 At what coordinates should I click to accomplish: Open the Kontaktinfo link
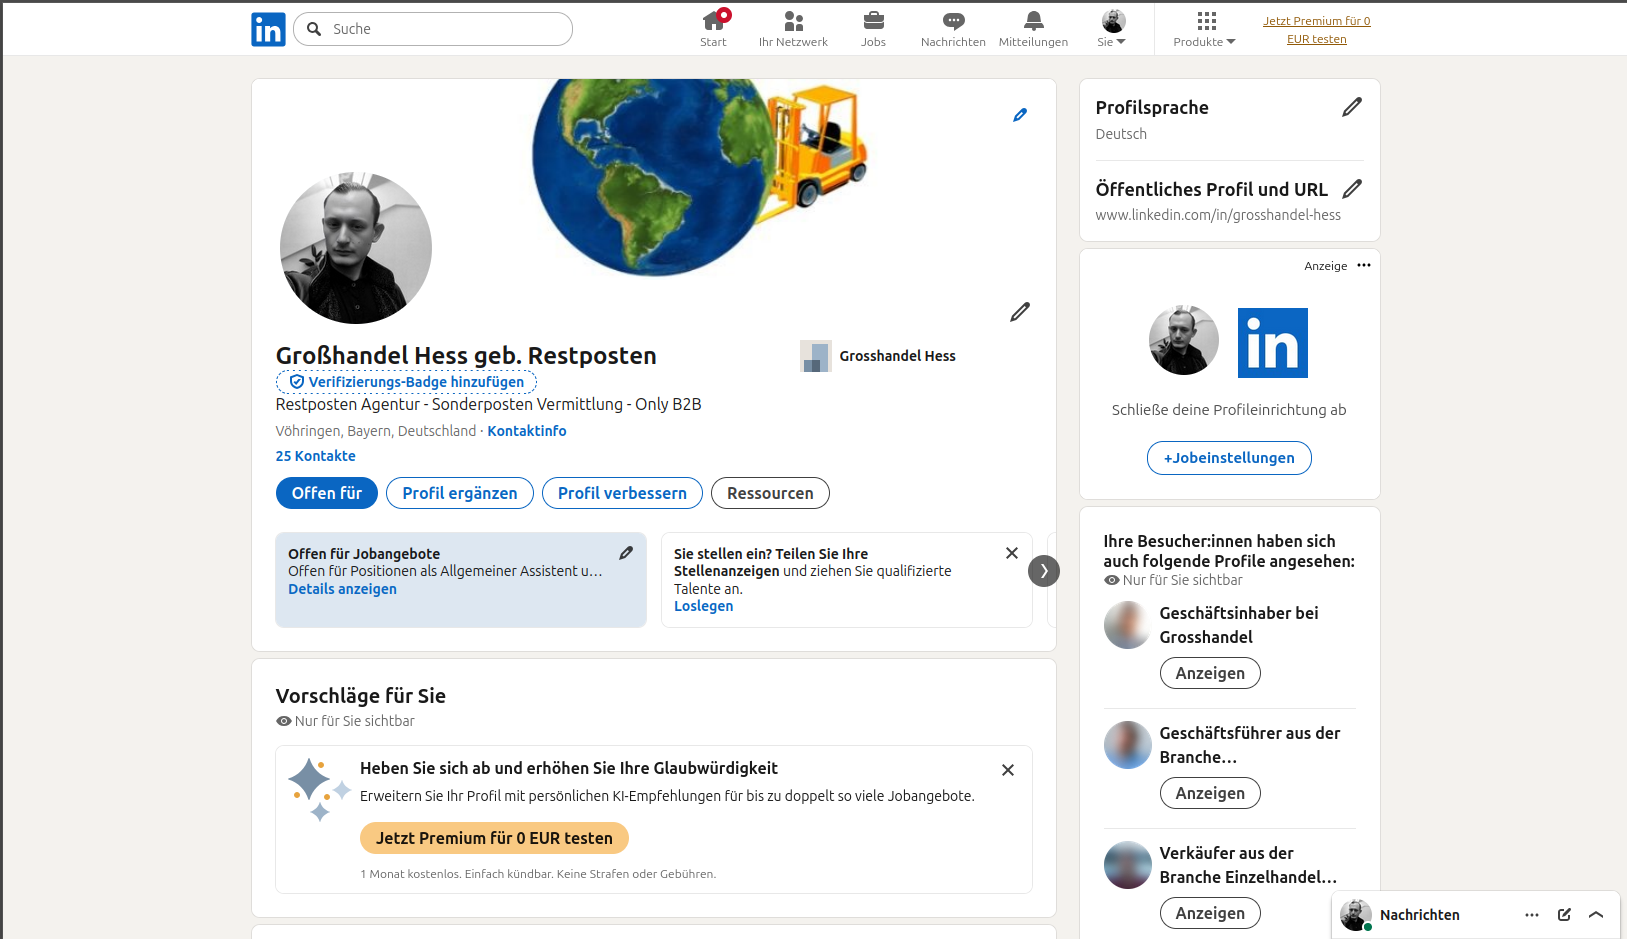tap(526, 431)
